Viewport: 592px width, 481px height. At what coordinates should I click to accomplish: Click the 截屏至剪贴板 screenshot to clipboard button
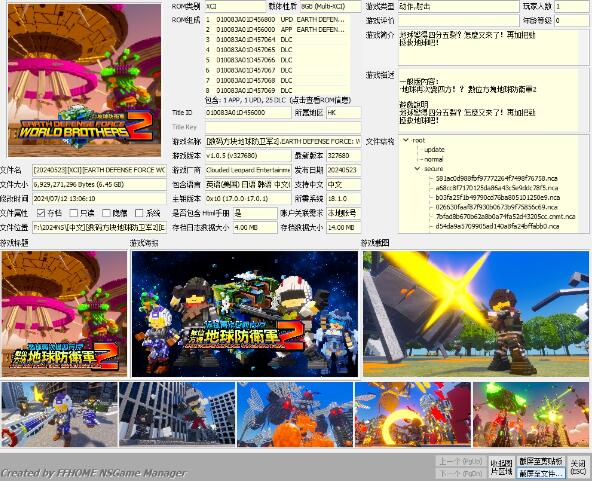pyautogui.click(x=541, y=461)
